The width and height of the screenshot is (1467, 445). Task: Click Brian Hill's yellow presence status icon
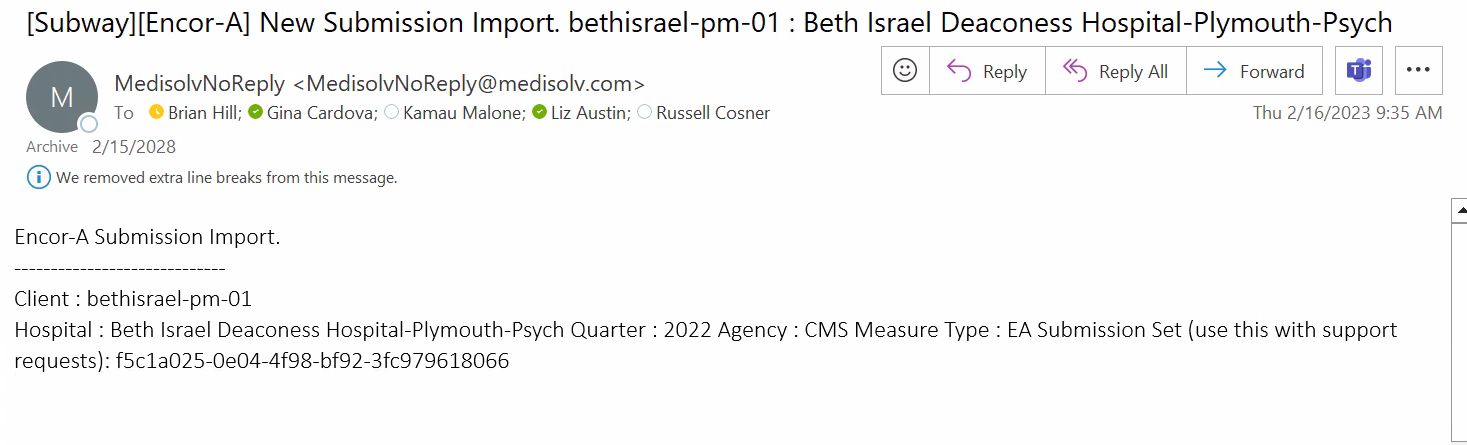click(156, 113)
